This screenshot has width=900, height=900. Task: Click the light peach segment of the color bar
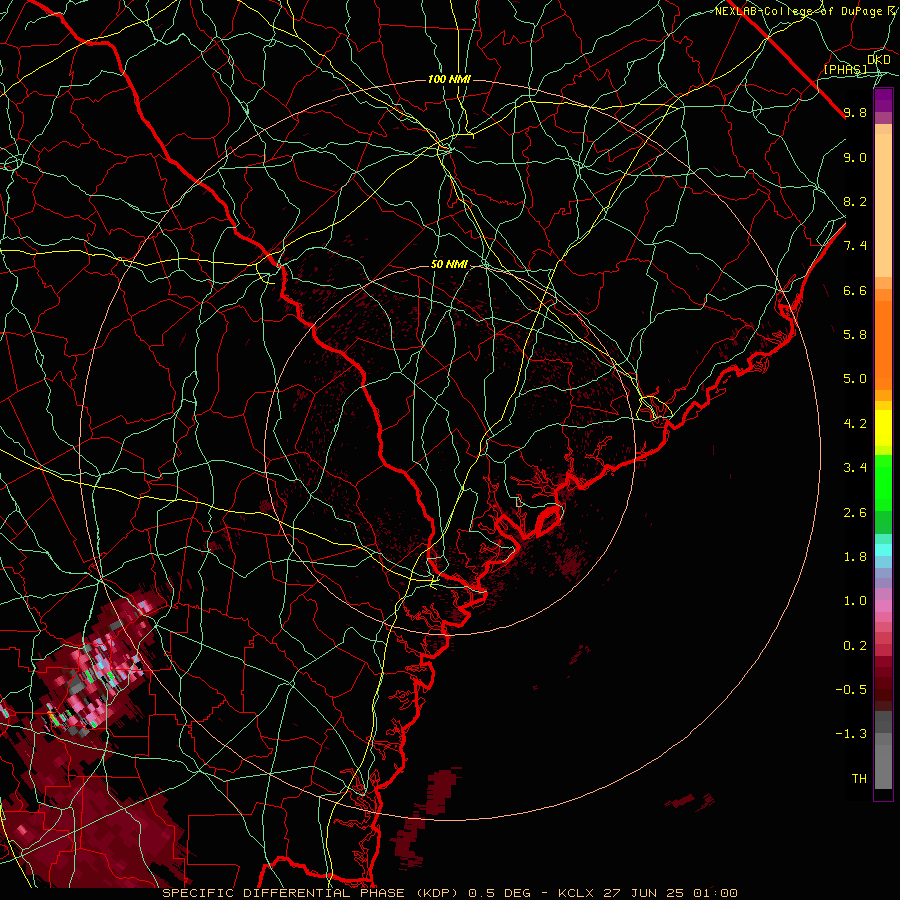coord(883,205)
